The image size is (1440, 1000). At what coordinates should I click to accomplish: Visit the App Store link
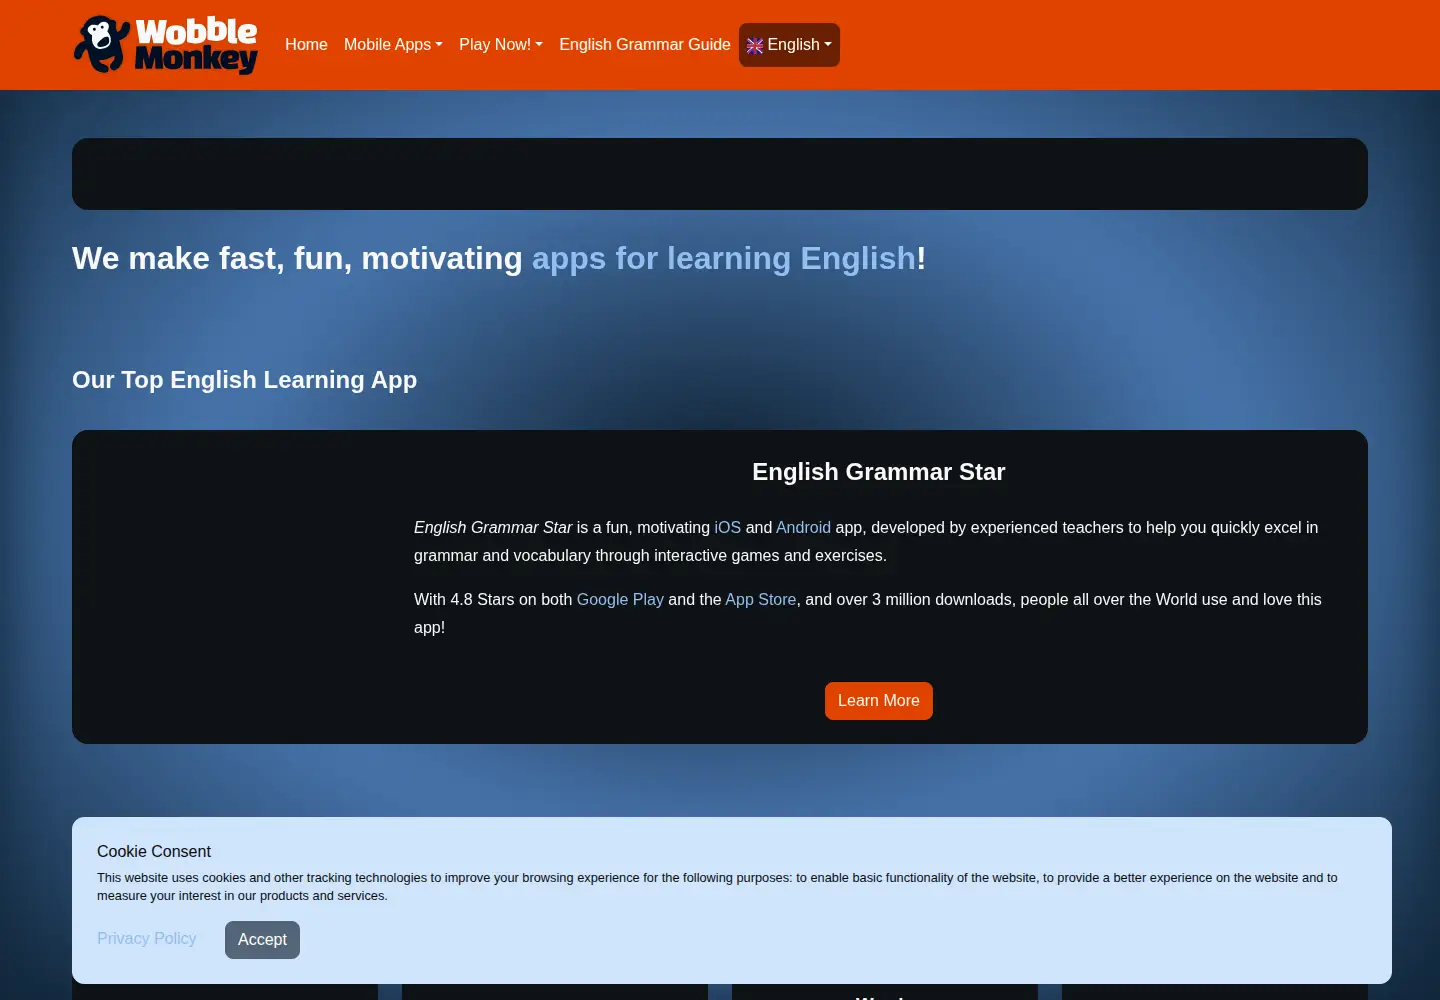tap(760, 599)
